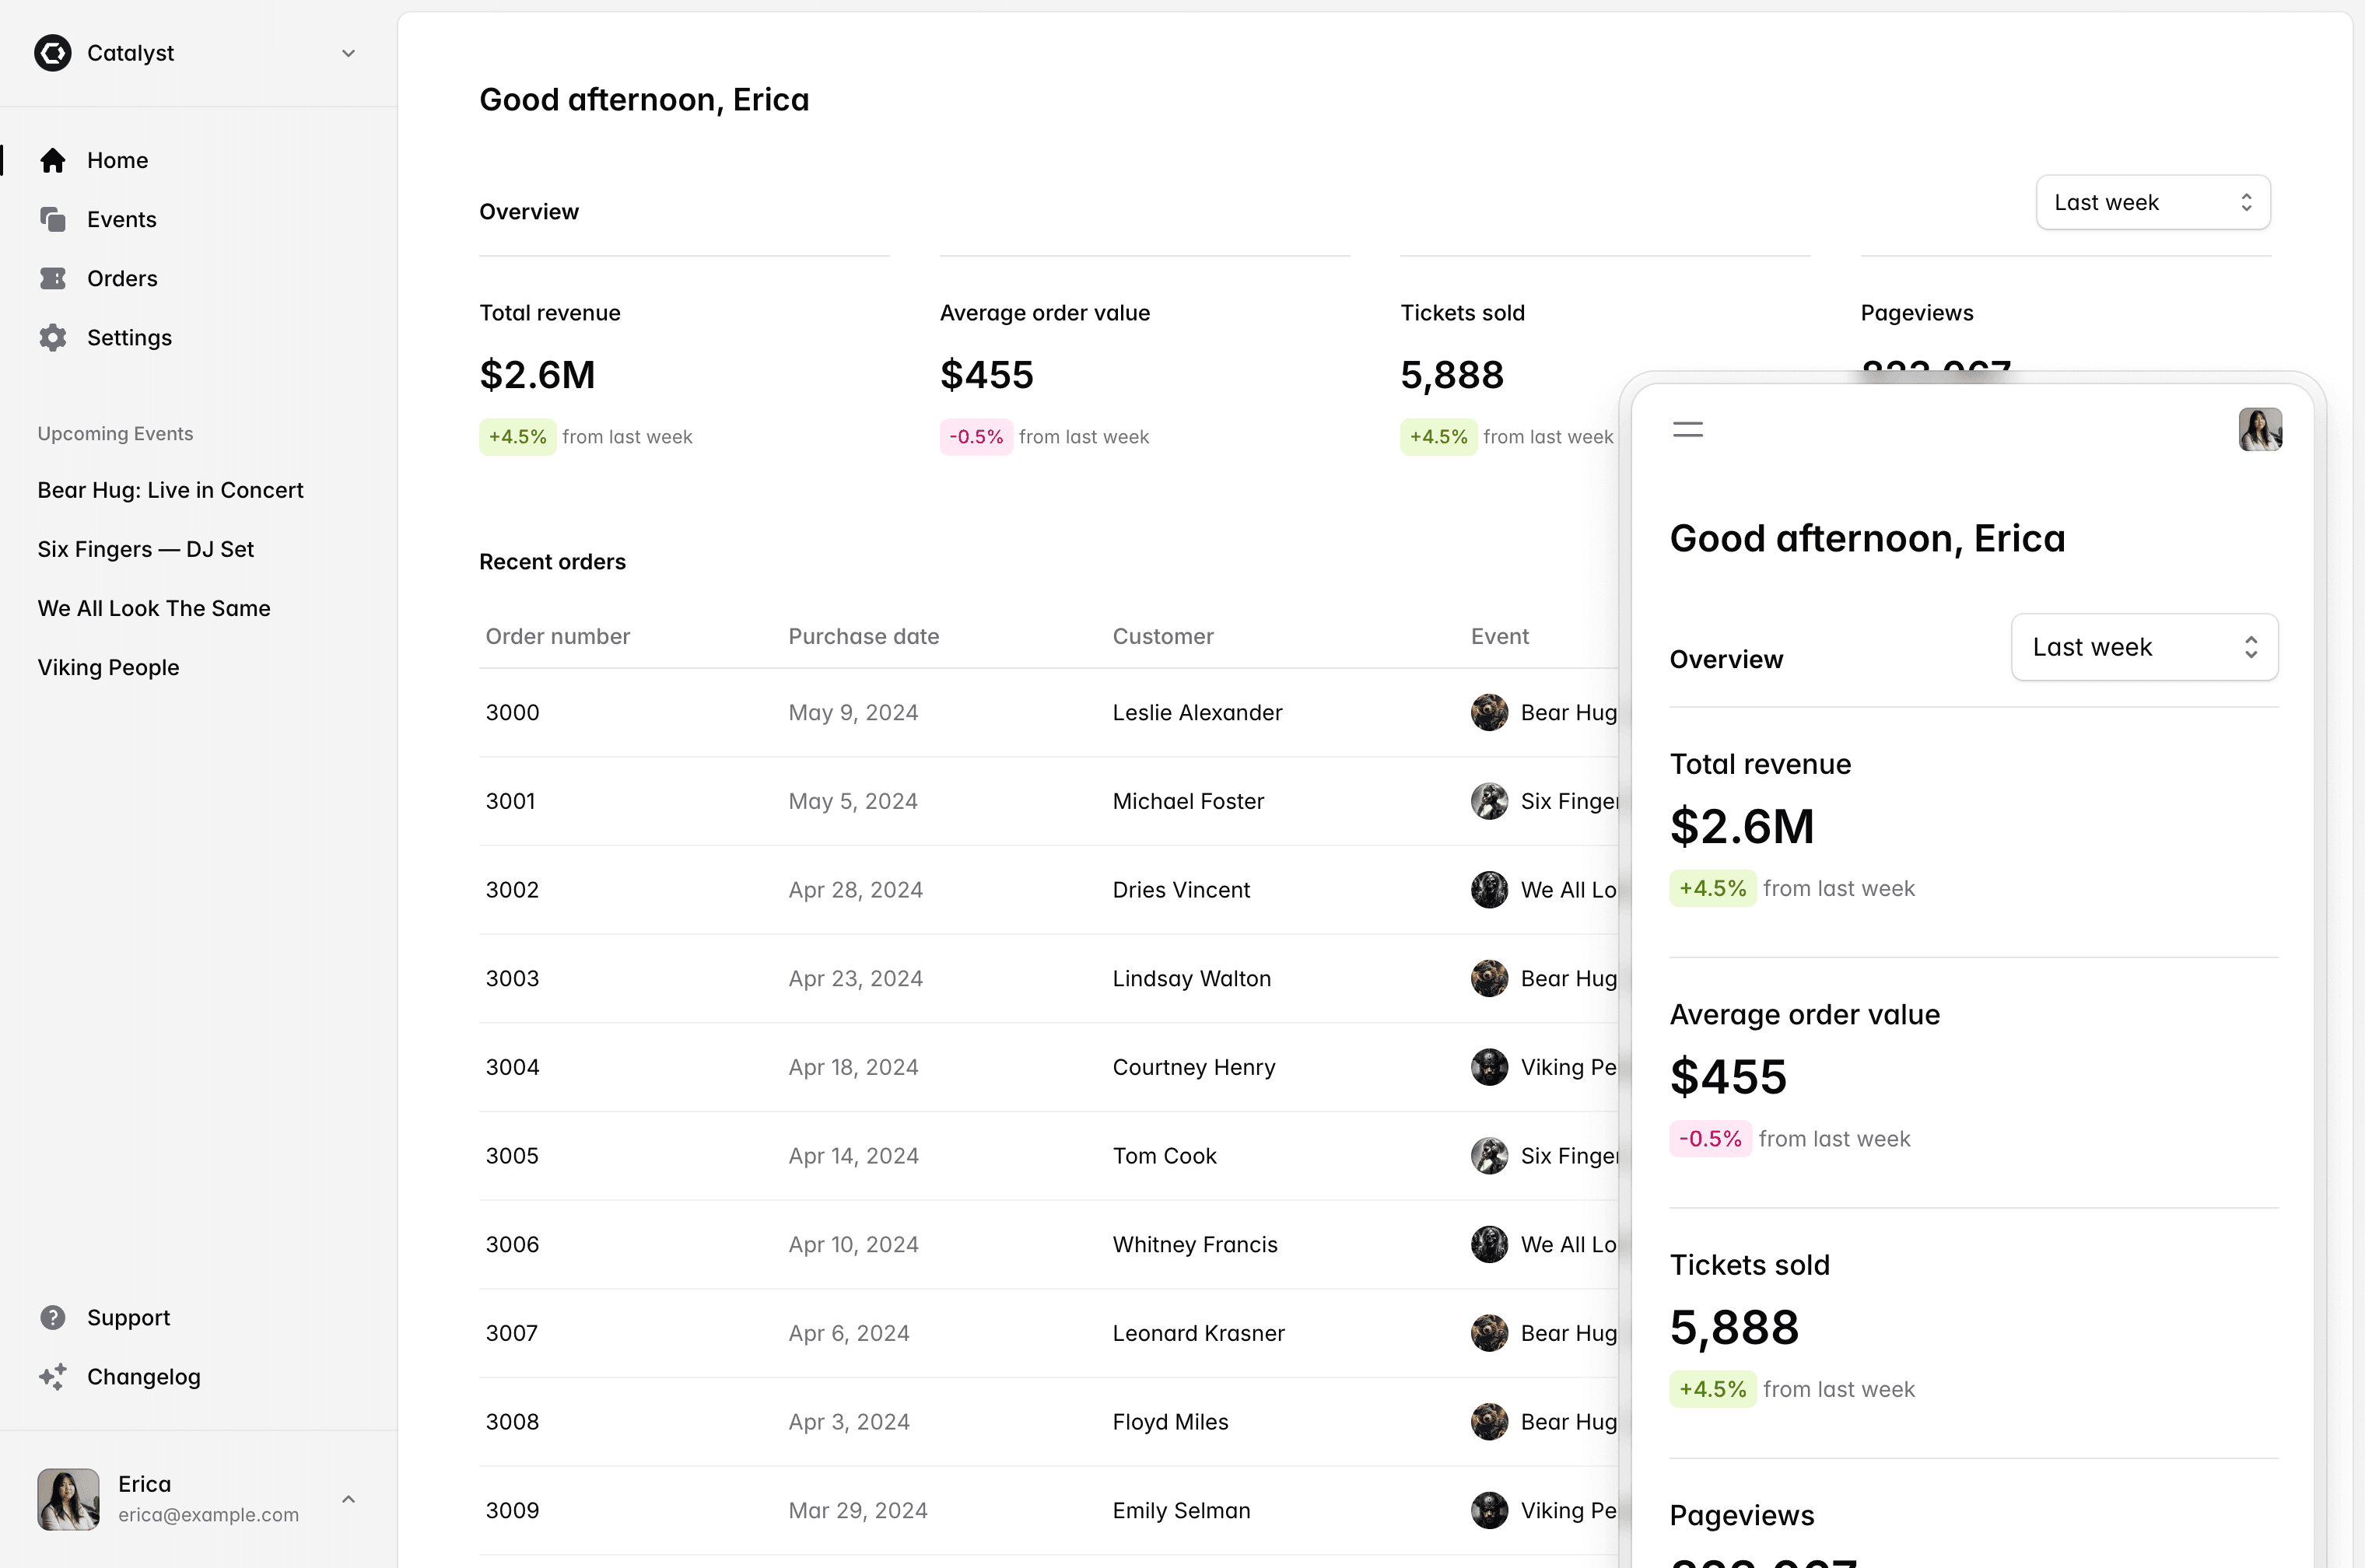Open the Bear Hug: Live in Concert event
The height and width of the screenshot is (1568, 2365).
[170, 490]
